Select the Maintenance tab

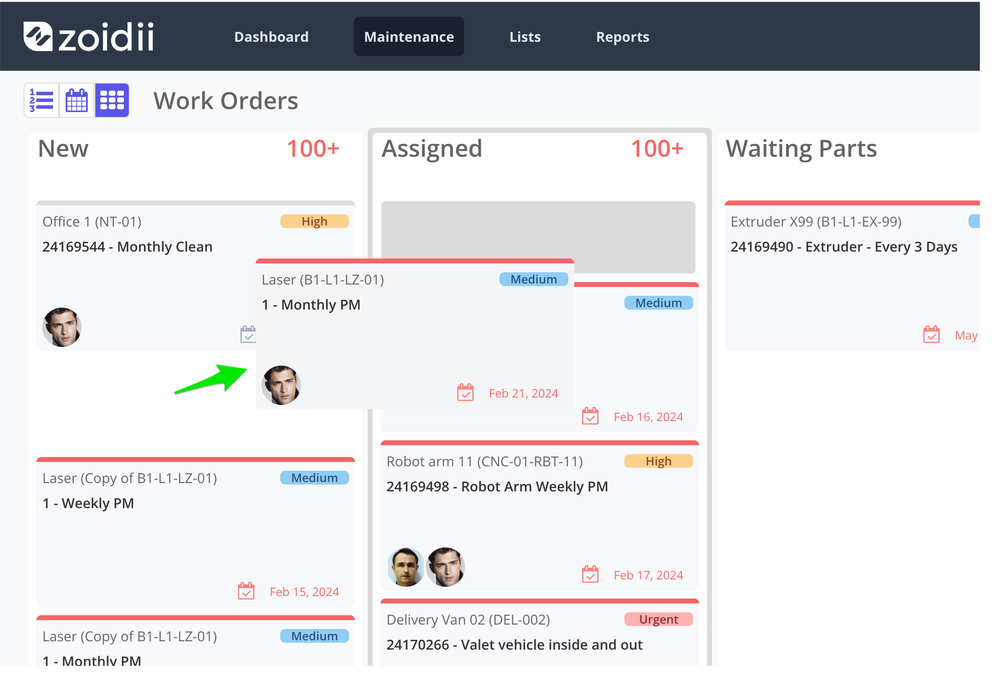pyautogui.click(x=409, y=37)
